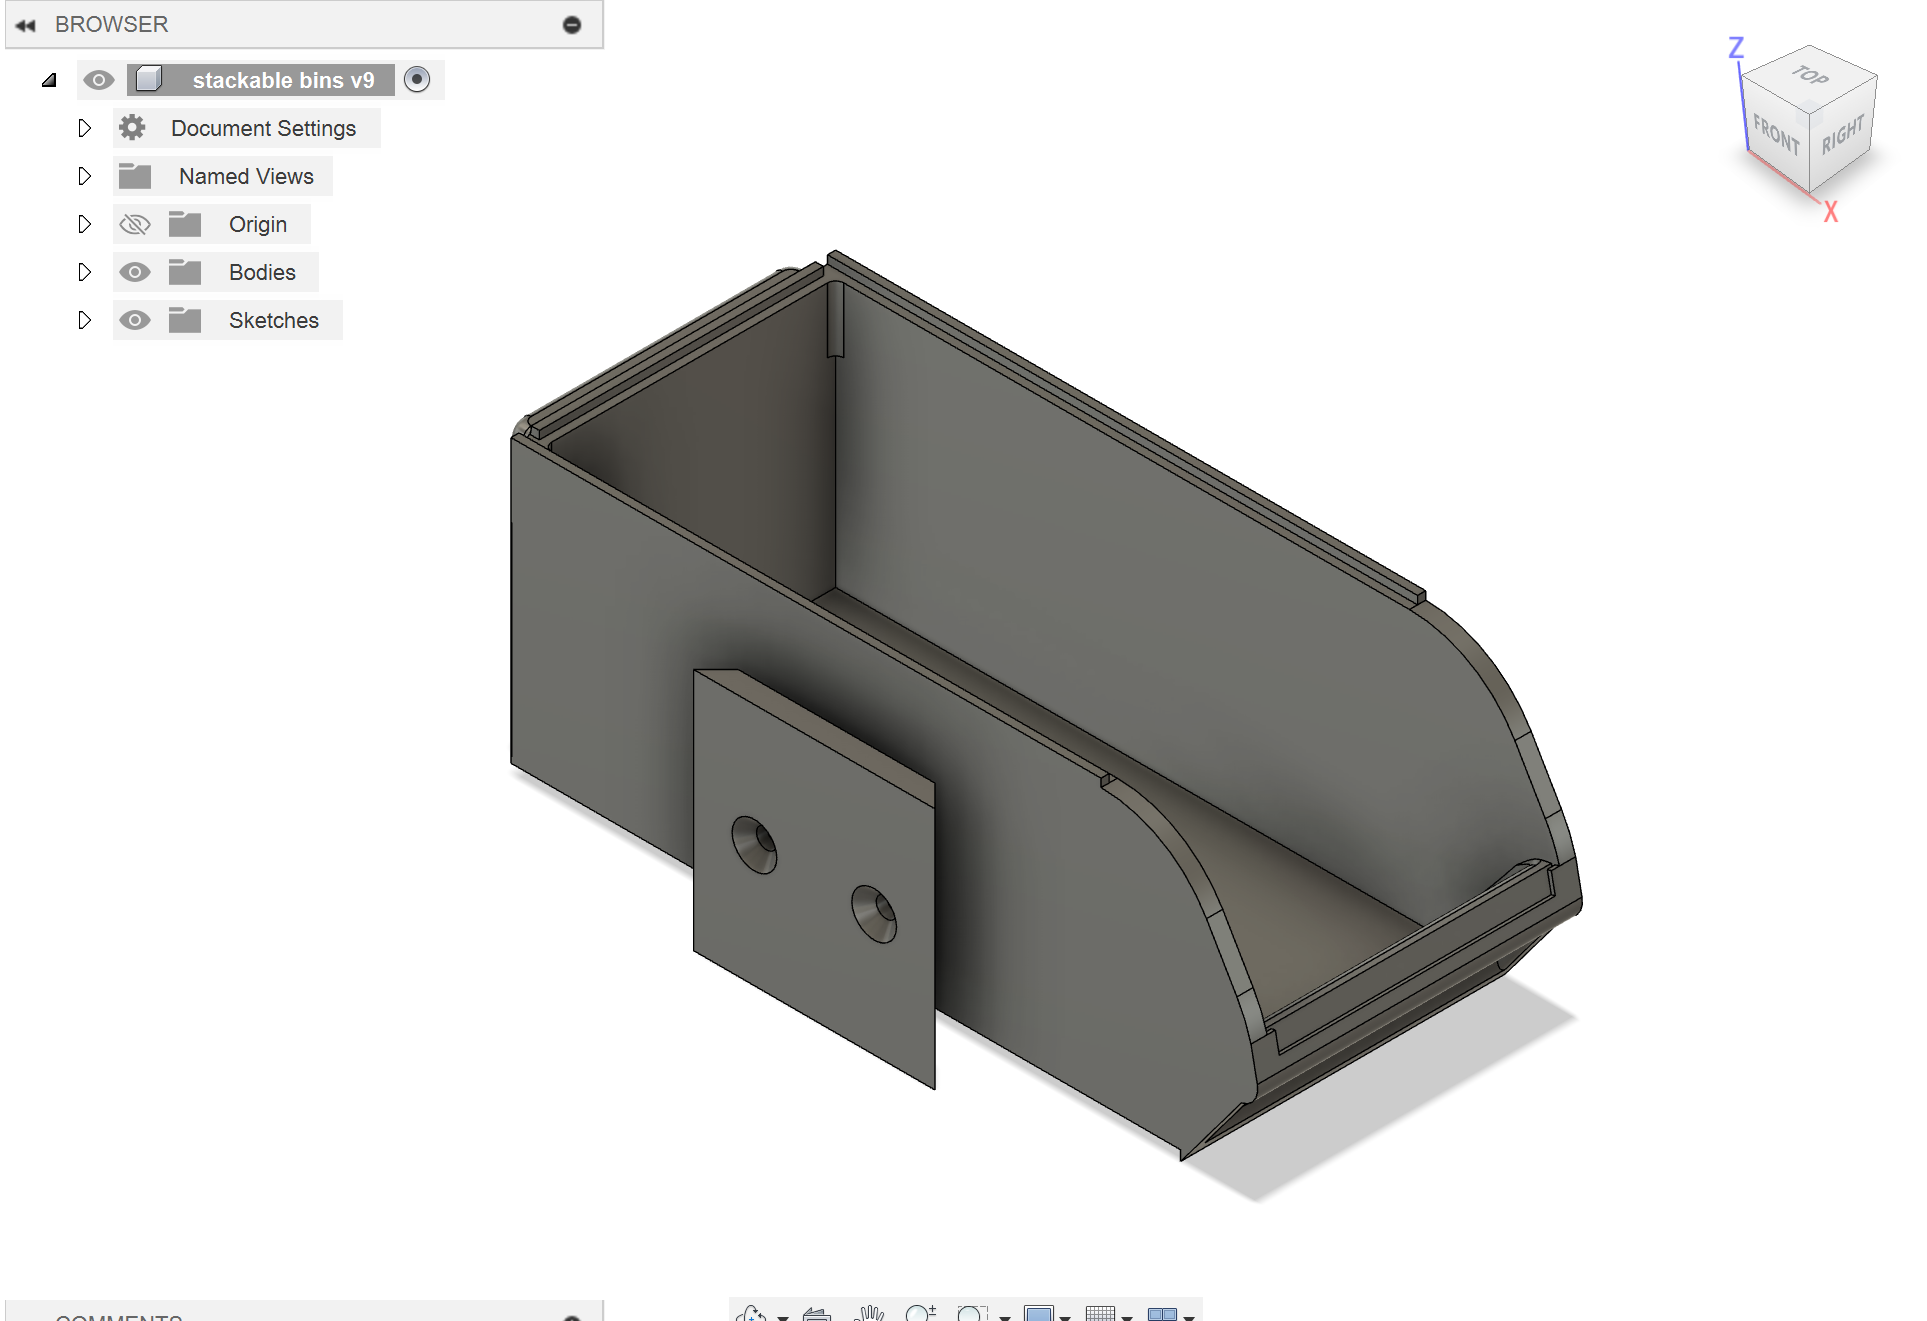Click the activate radio button for stackable bins v9

pyautogui.click(x=418, y=80)
